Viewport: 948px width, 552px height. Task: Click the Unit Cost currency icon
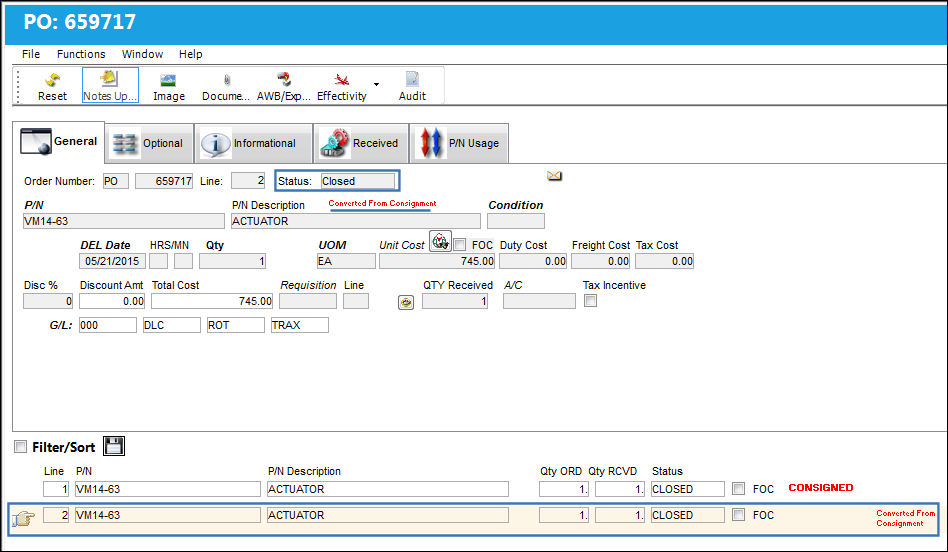coord(440,242)
